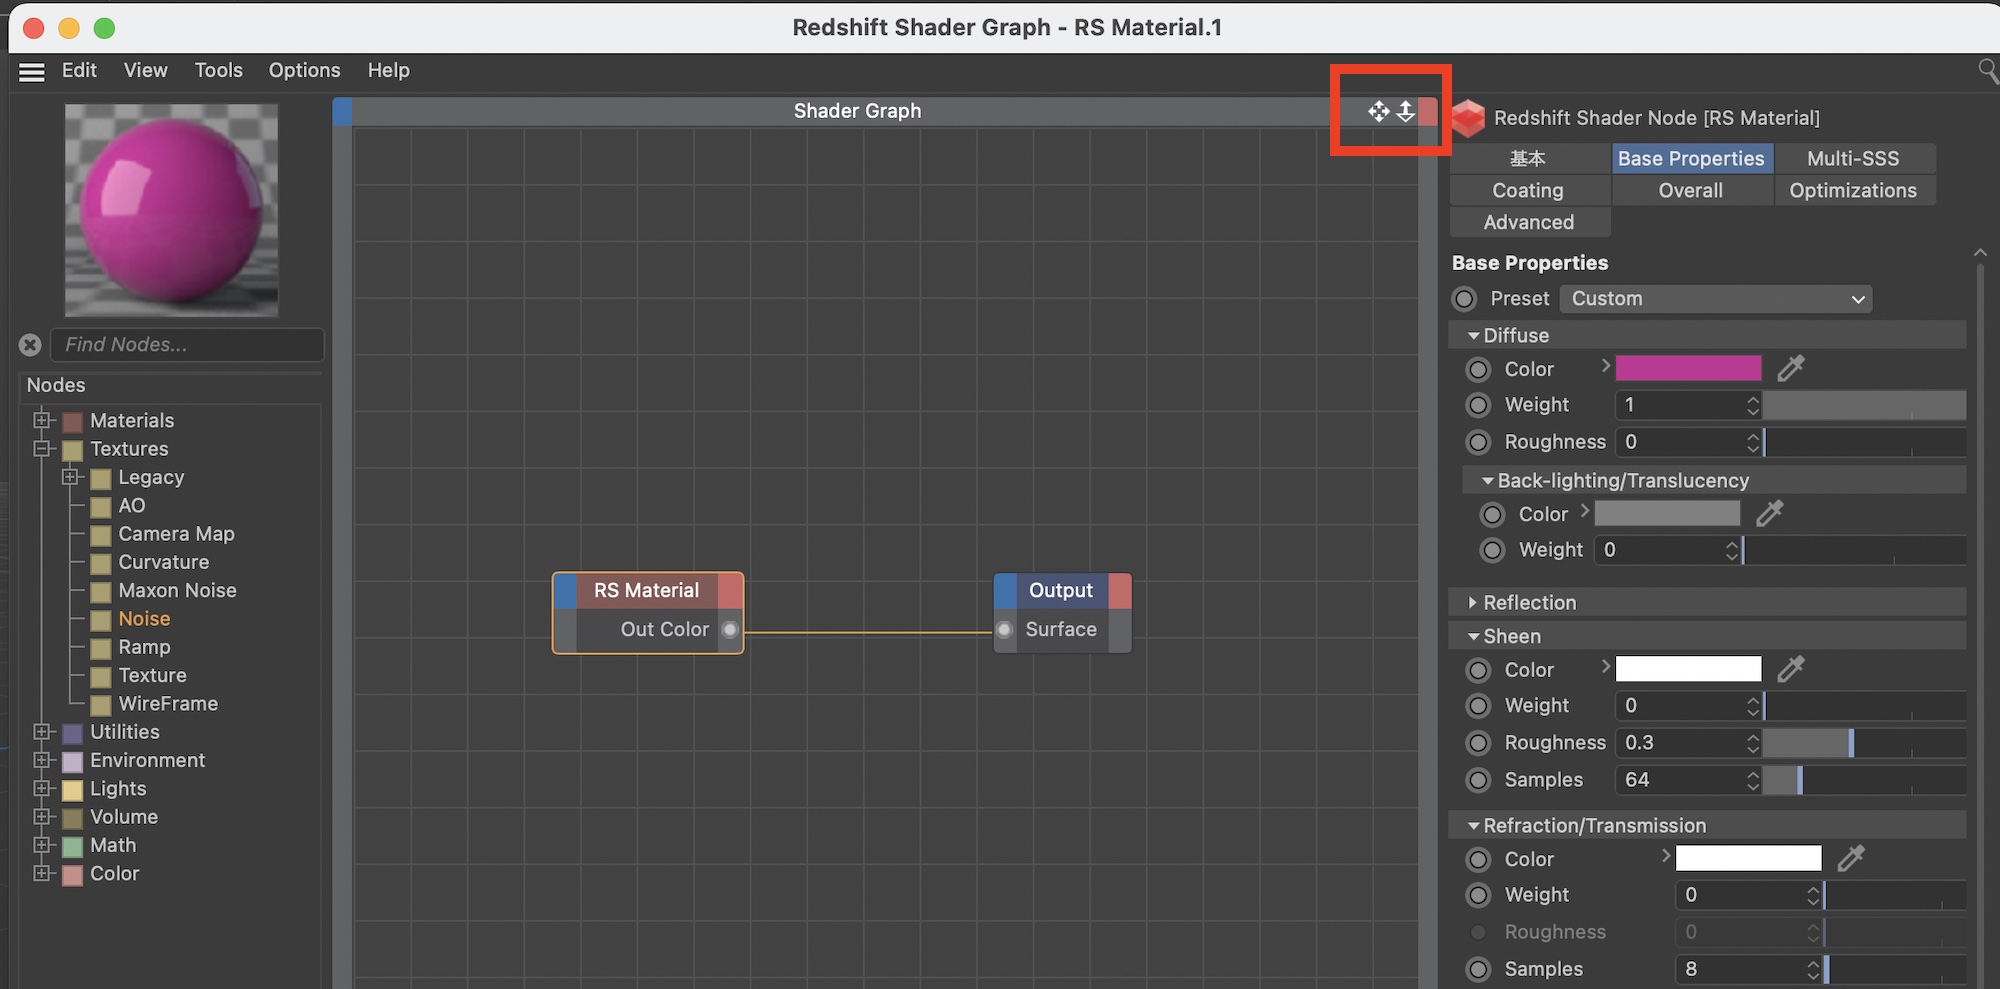Click the Refraction color eyedropper icon

[1850, 858]
